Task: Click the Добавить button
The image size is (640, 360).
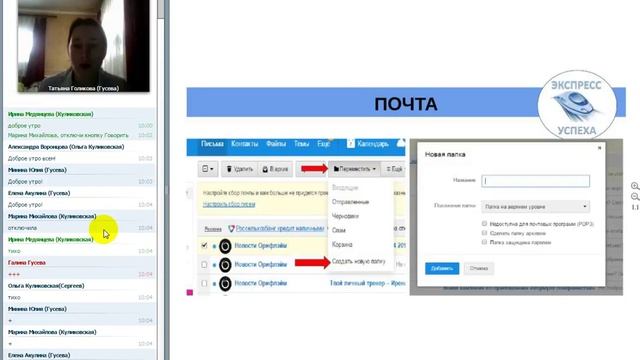Action: 442,269
